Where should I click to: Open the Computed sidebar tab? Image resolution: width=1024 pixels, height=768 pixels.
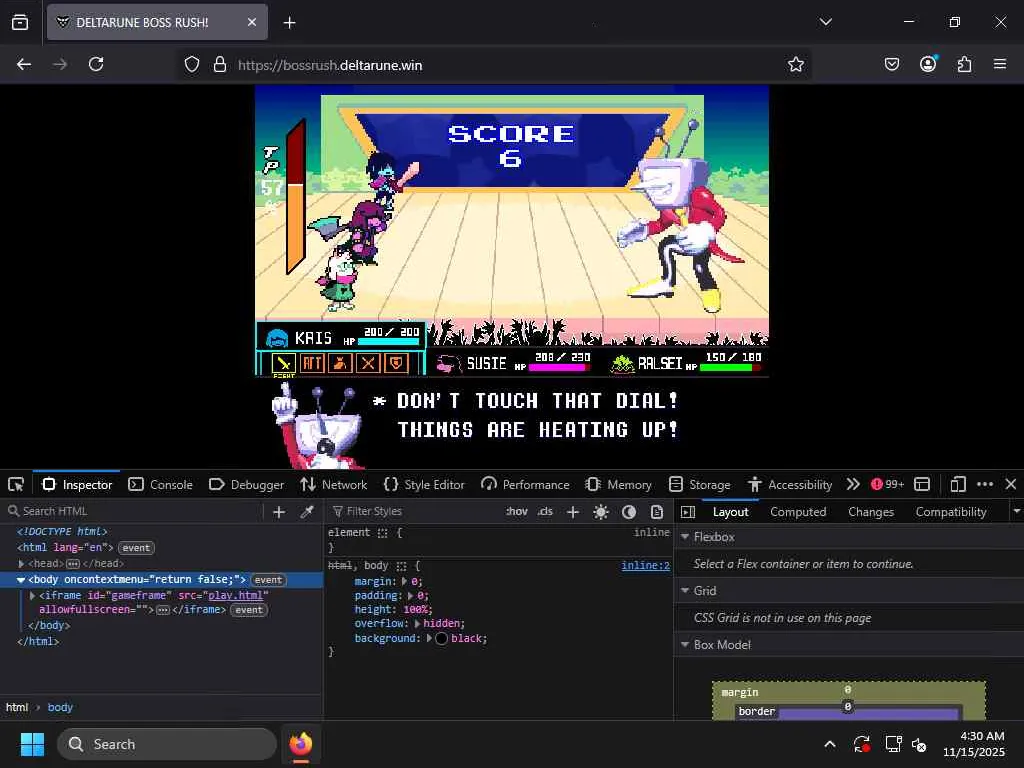point(798,512)
